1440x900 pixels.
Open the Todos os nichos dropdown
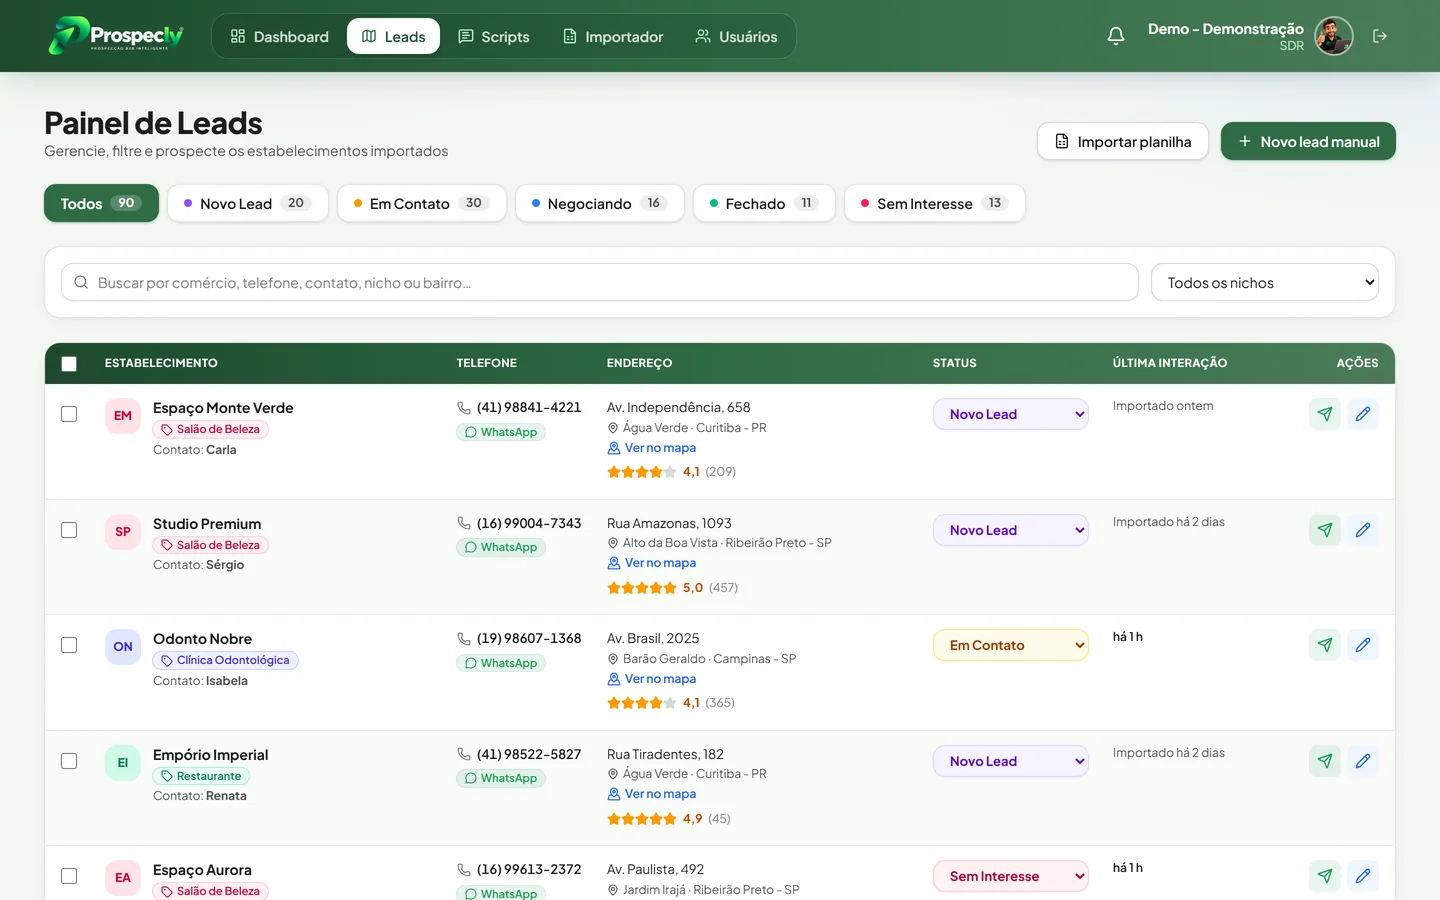[1265, 283]
